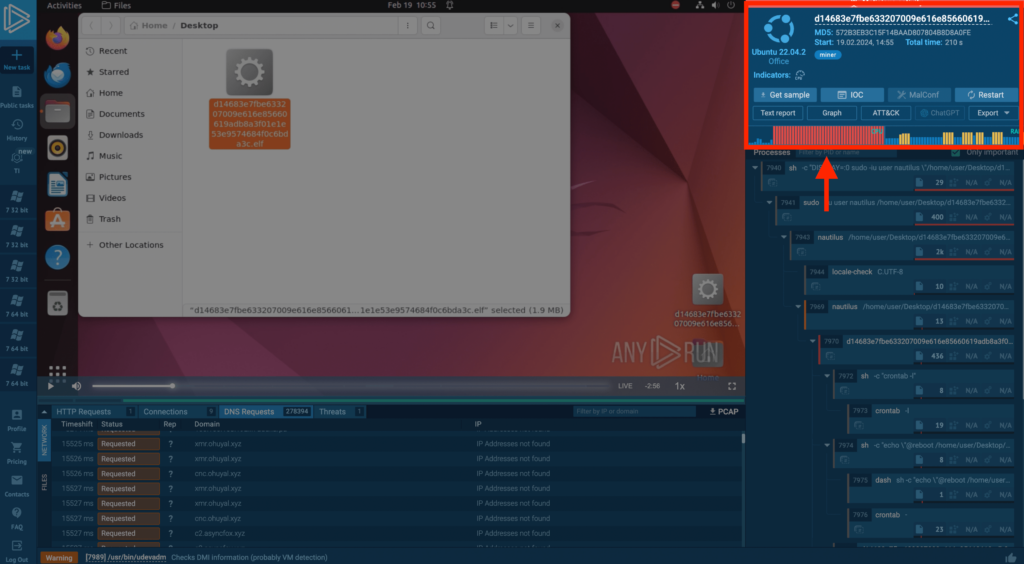The width and height of the screenshot is (1024, 564).
Task: Collapse the 7941 sudo process node
Action: [771, 203]
